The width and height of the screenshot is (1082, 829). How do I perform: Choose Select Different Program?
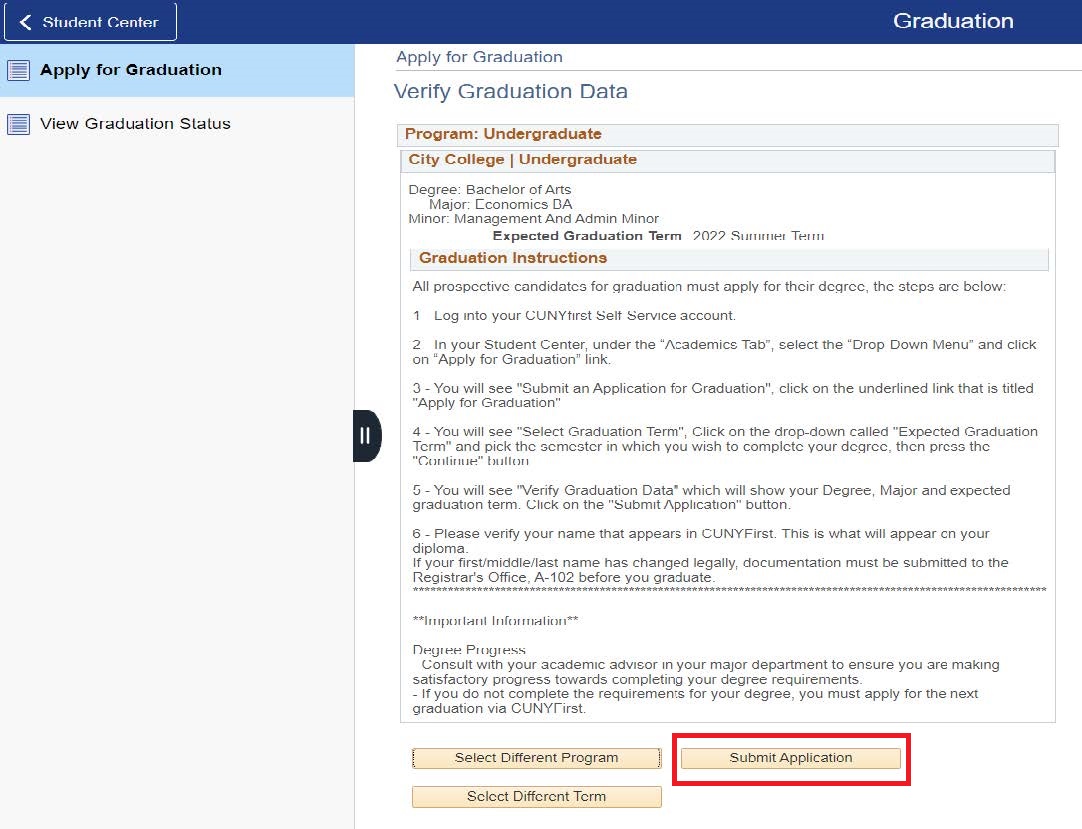536,758
